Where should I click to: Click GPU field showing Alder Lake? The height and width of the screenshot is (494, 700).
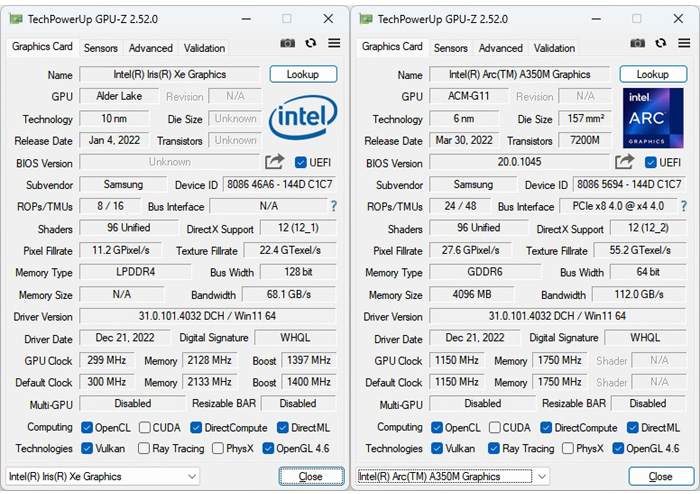click(x=119, y=96)
